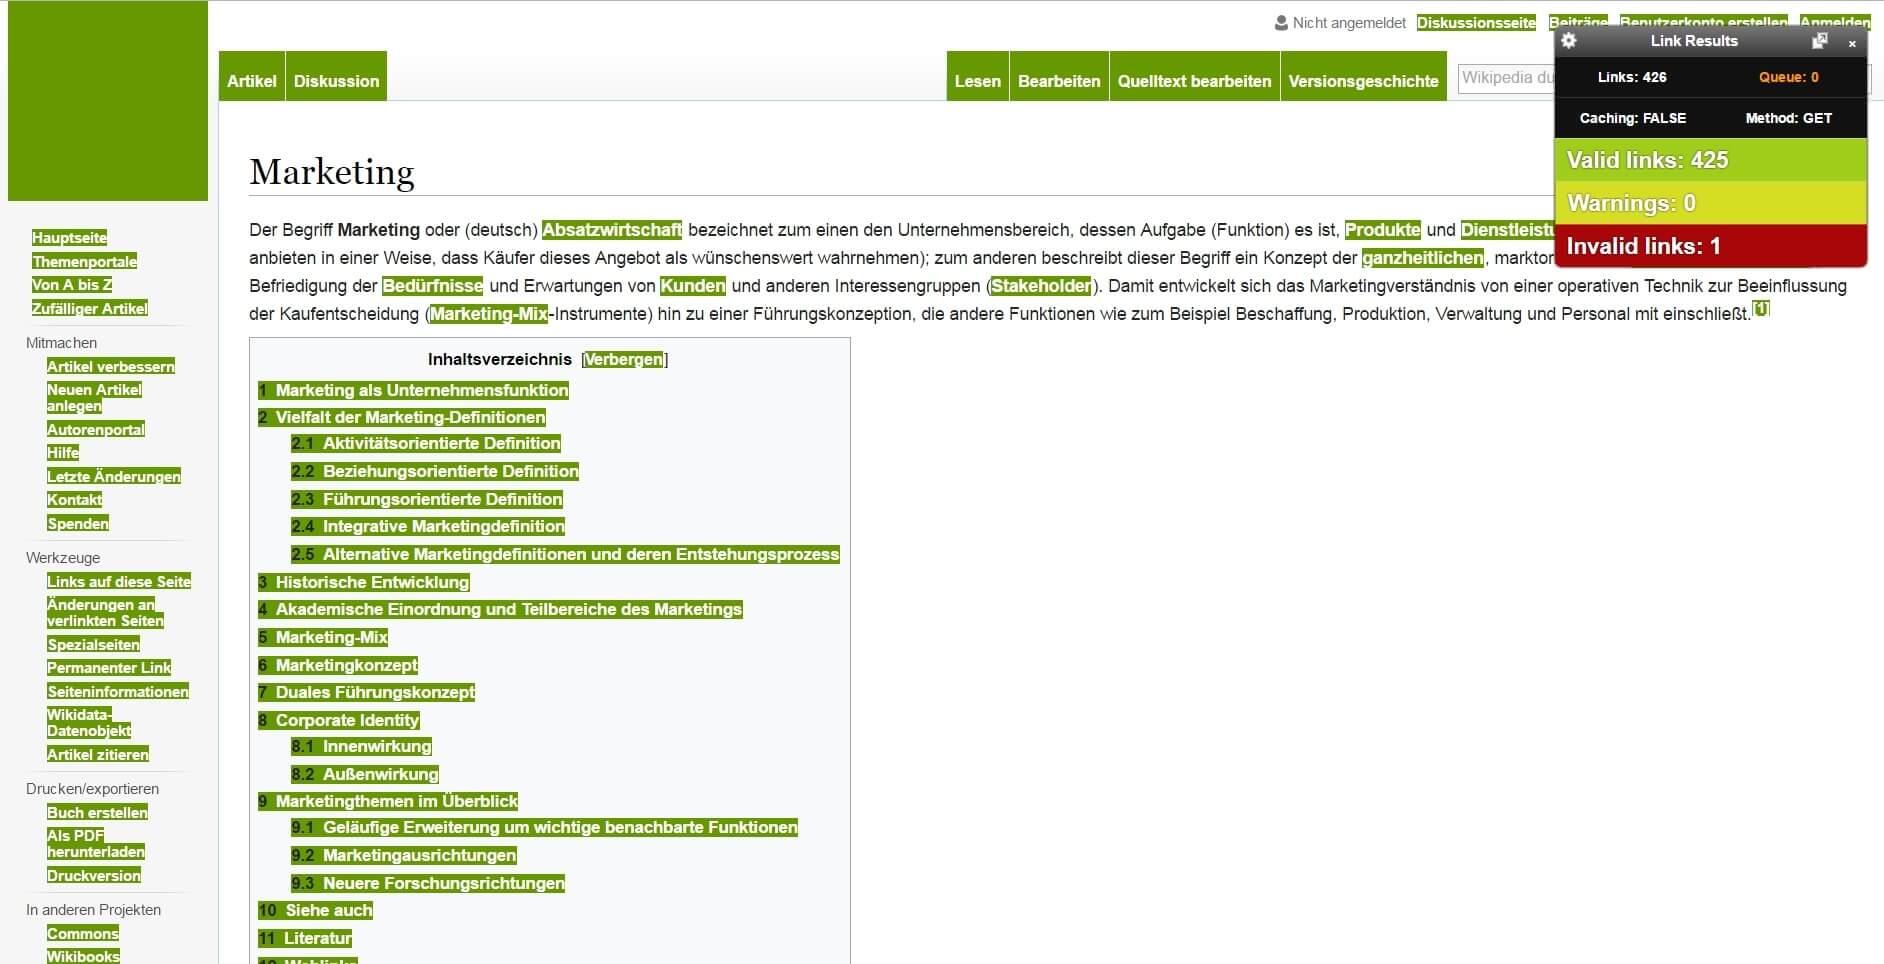Viewport: 1884px width, 964px height.
Task: Open Versionsgeschichte tab
Action: click(1364, 81)
